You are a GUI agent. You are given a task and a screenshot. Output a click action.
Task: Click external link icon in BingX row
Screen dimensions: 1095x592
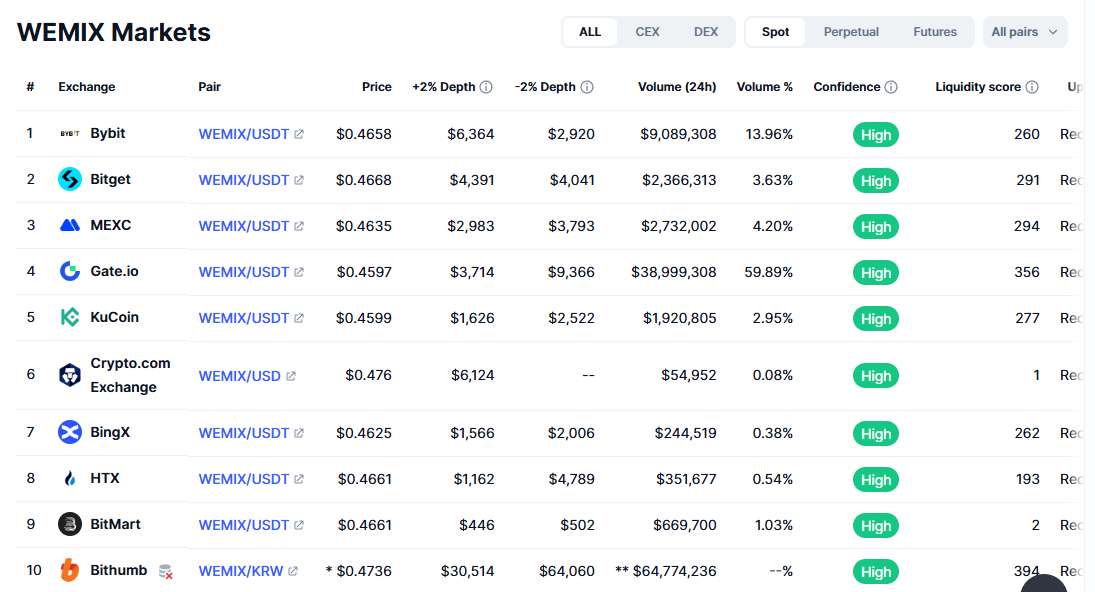299,434
